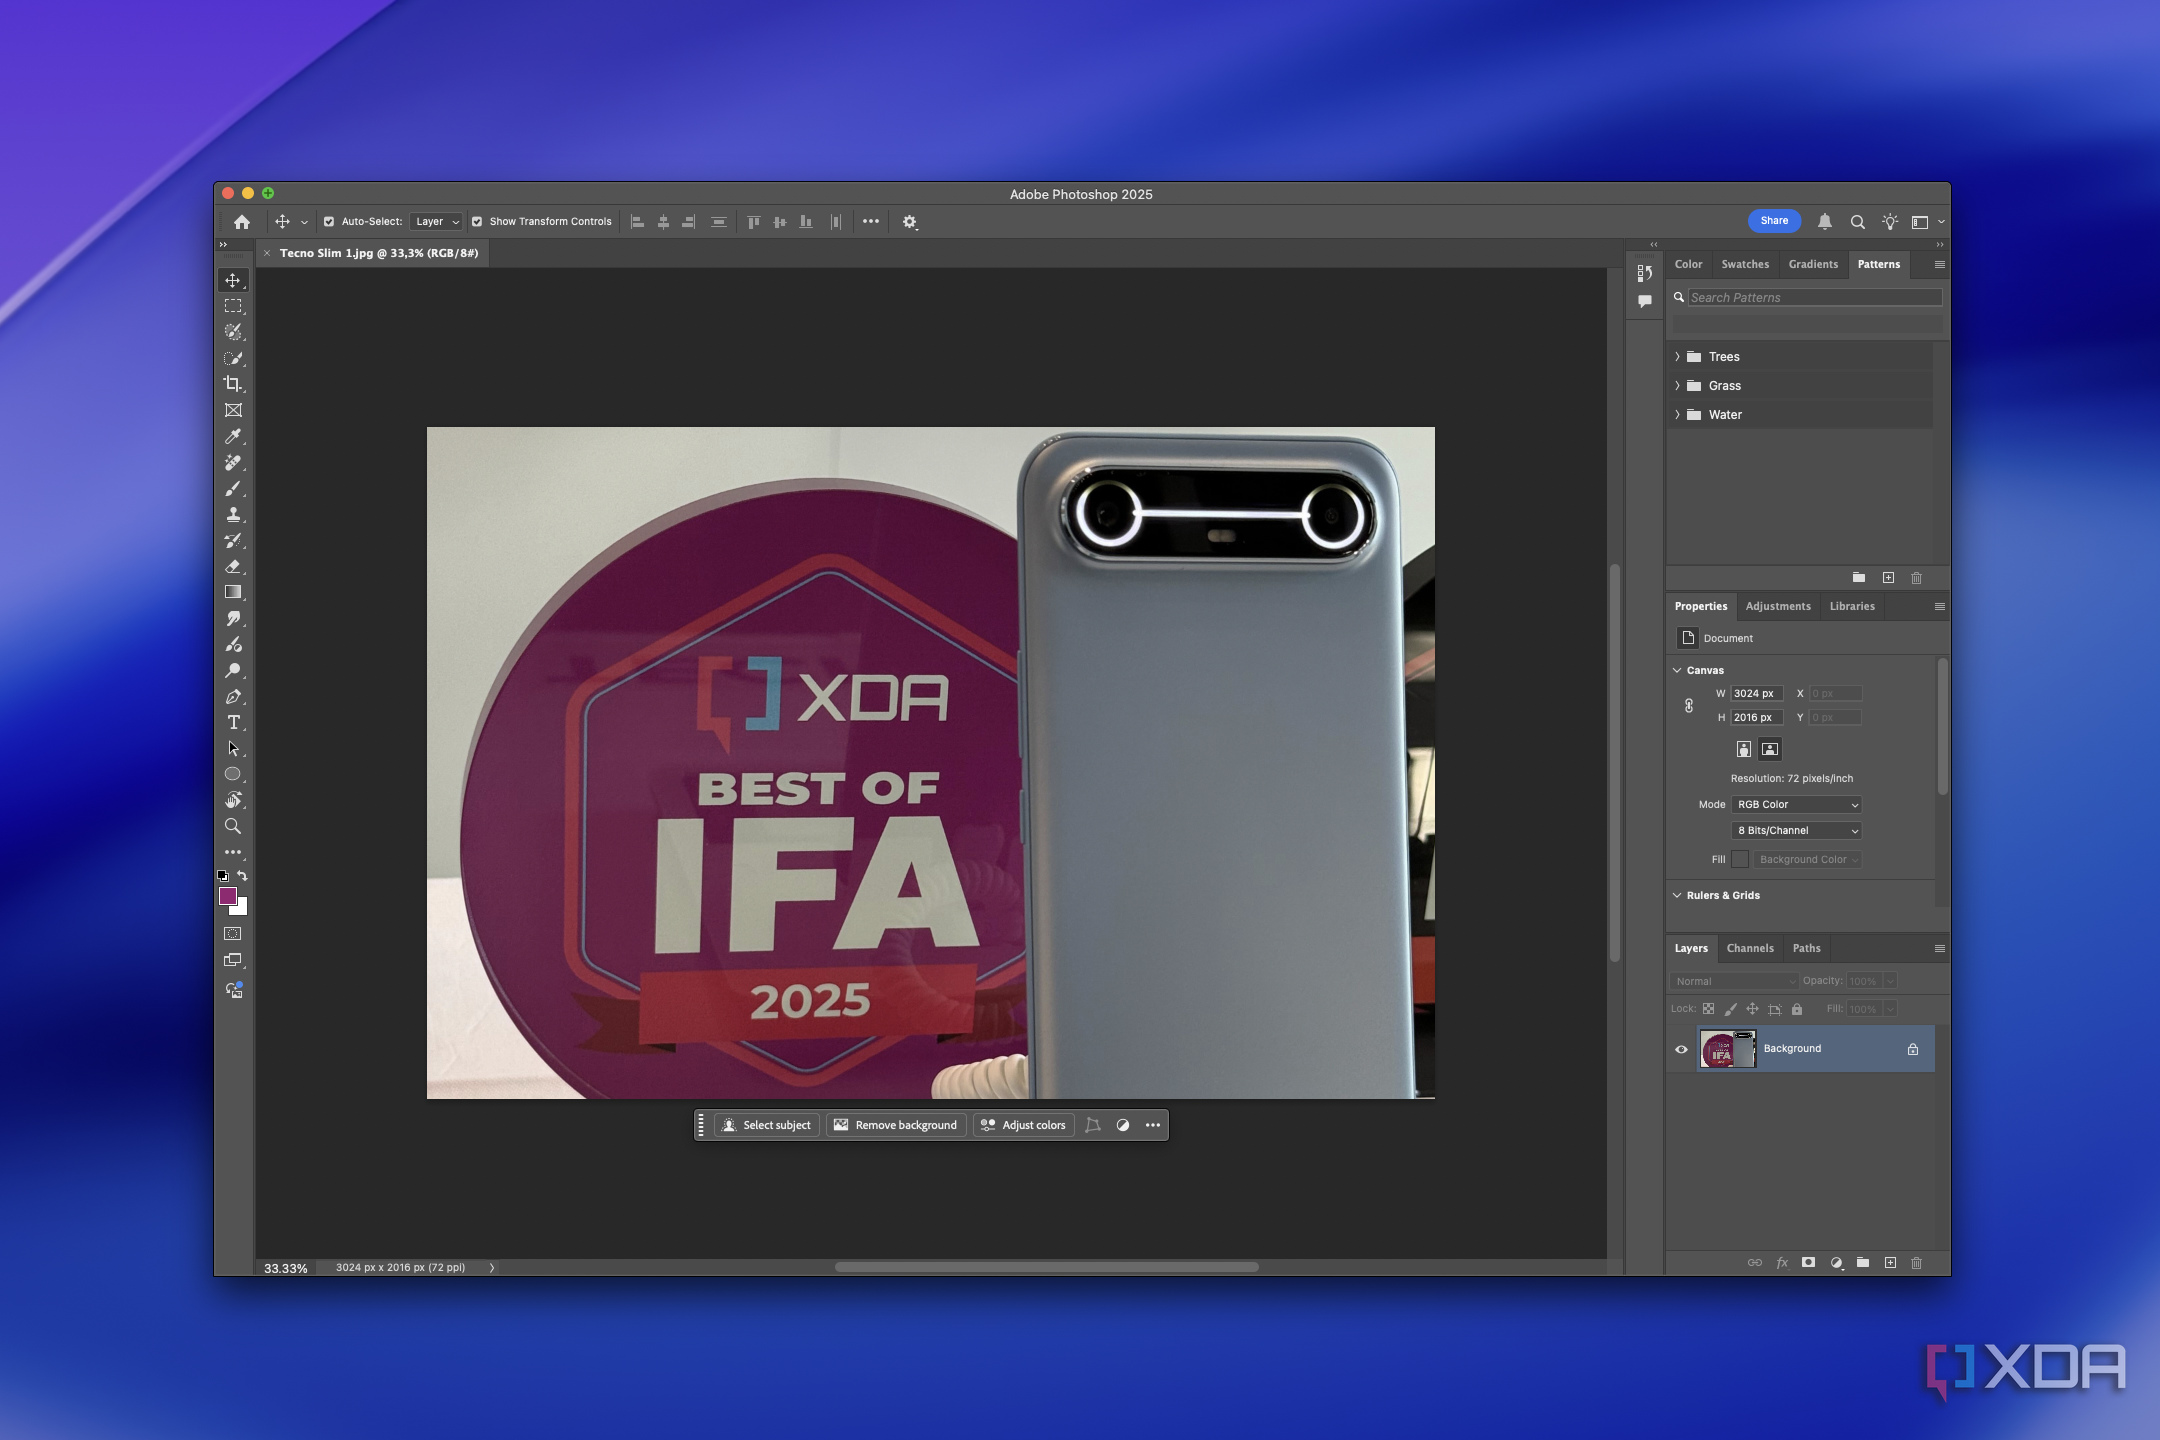Open the collapsed Comments panel icon

coord(1645,301)
